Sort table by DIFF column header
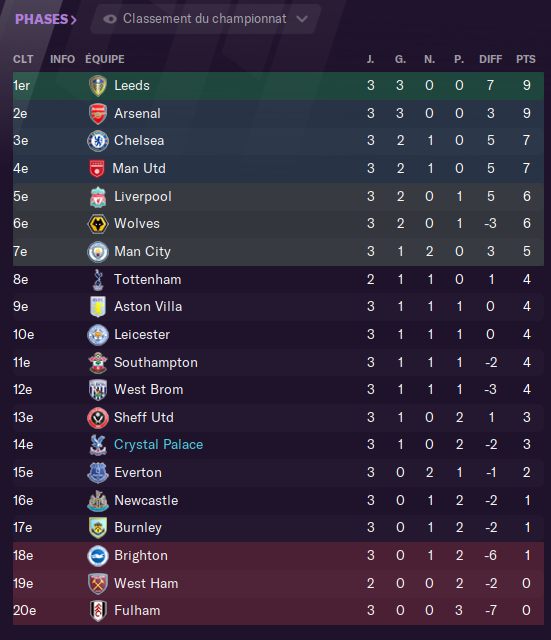This screenshot has height=640, width=551. point(491,59)
